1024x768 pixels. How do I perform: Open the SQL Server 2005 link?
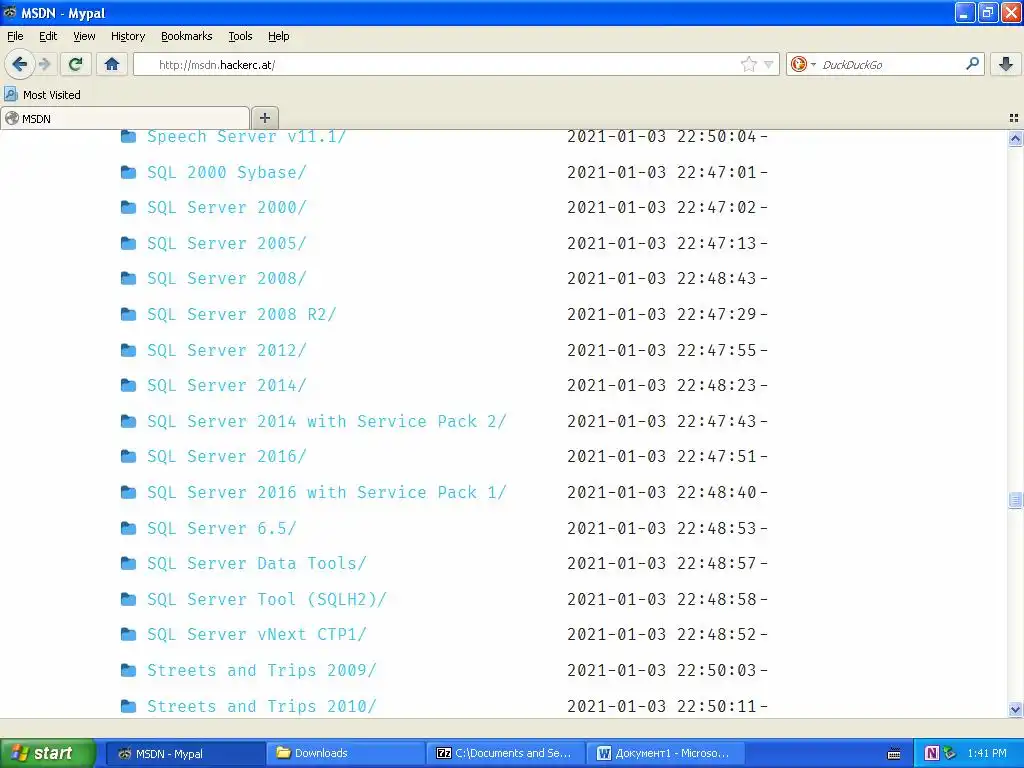point(227,243)
